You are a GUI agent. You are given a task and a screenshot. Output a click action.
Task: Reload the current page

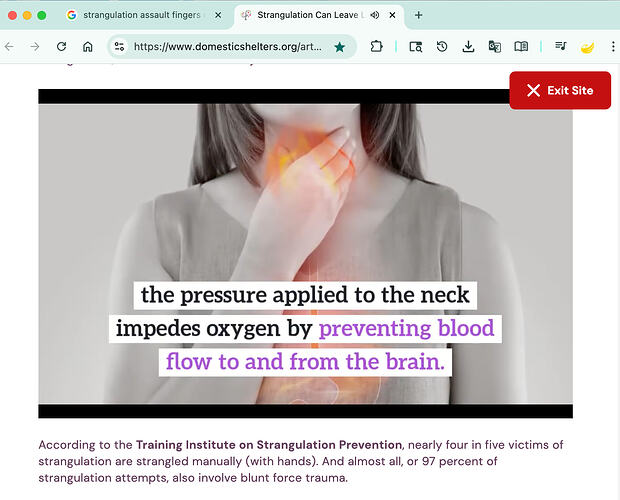click(61, 47)
